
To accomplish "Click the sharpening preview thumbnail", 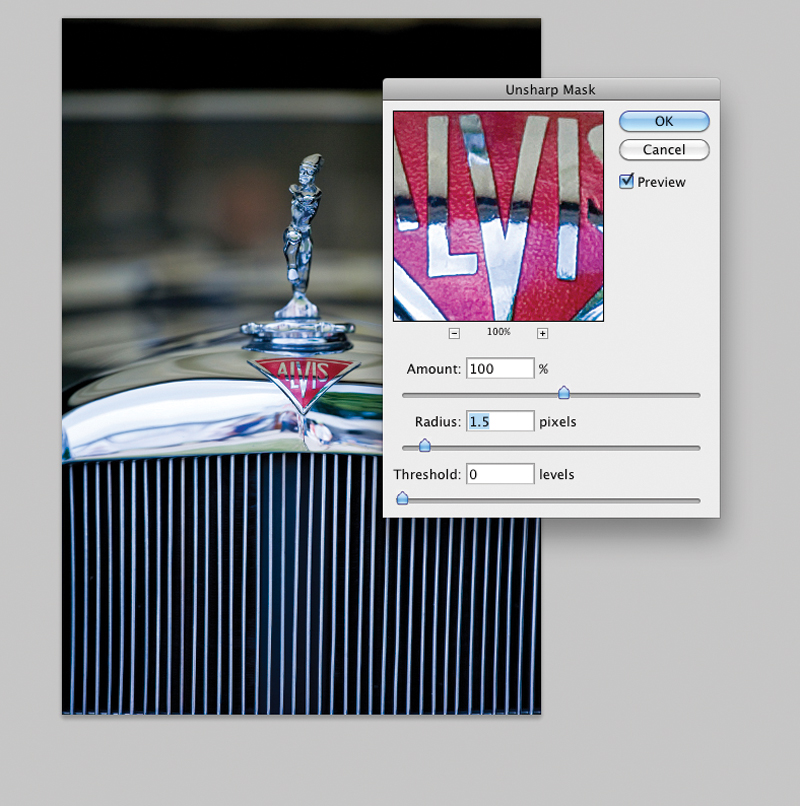I will click(x=498, y=216).
